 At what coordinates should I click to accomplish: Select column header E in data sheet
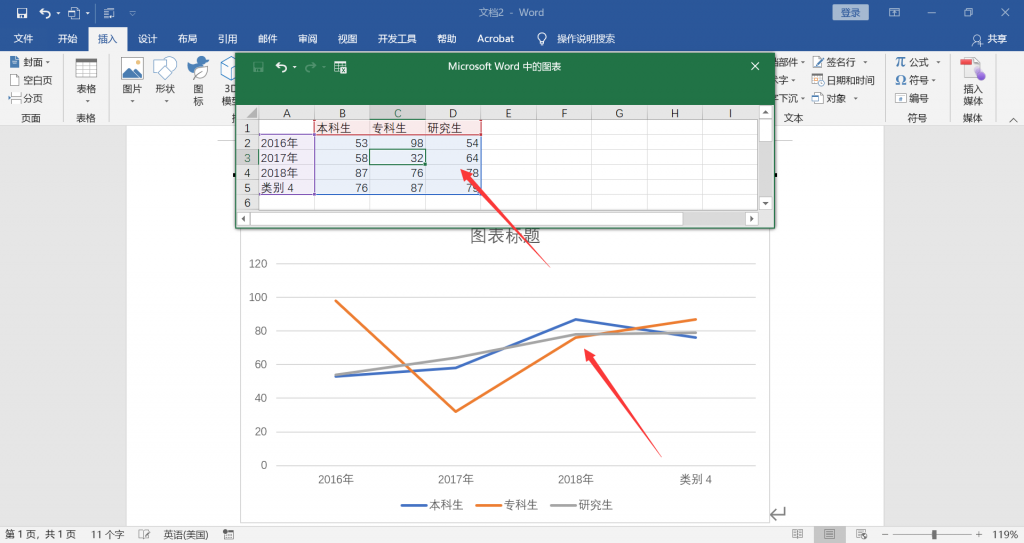(508, 113)
